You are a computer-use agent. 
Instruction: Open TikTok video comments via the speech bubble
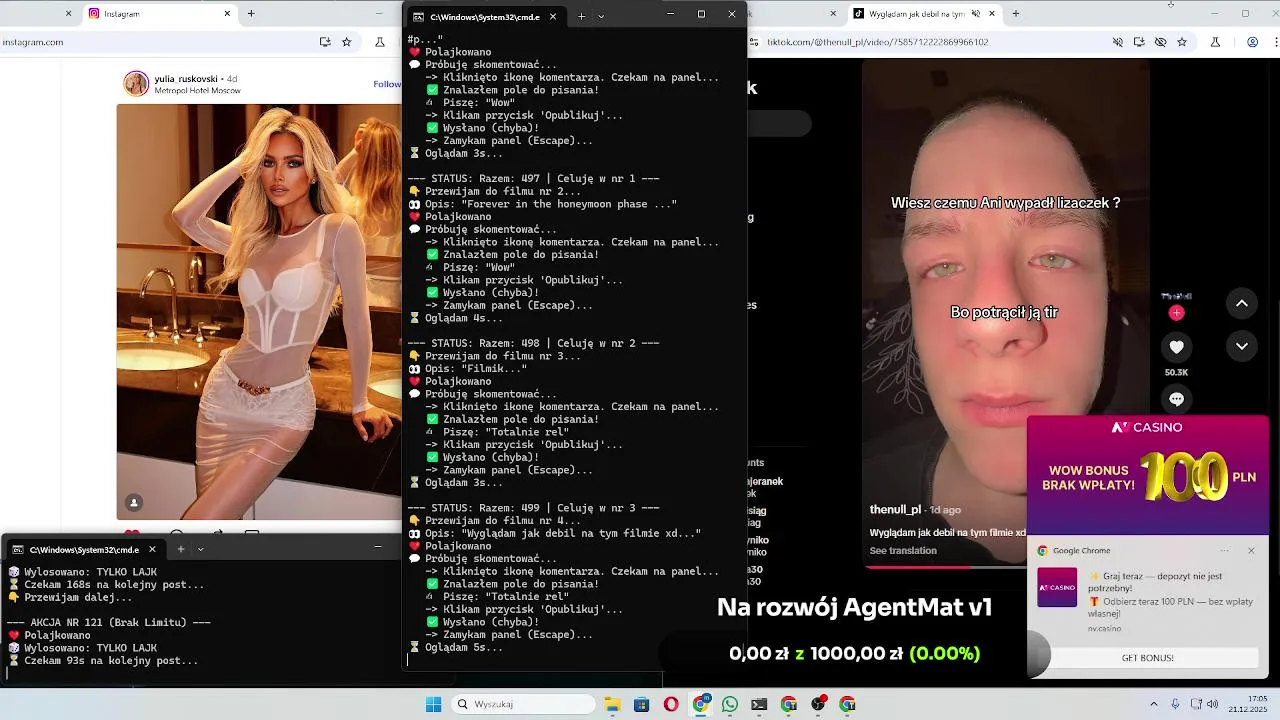[x=1176, y=399]
